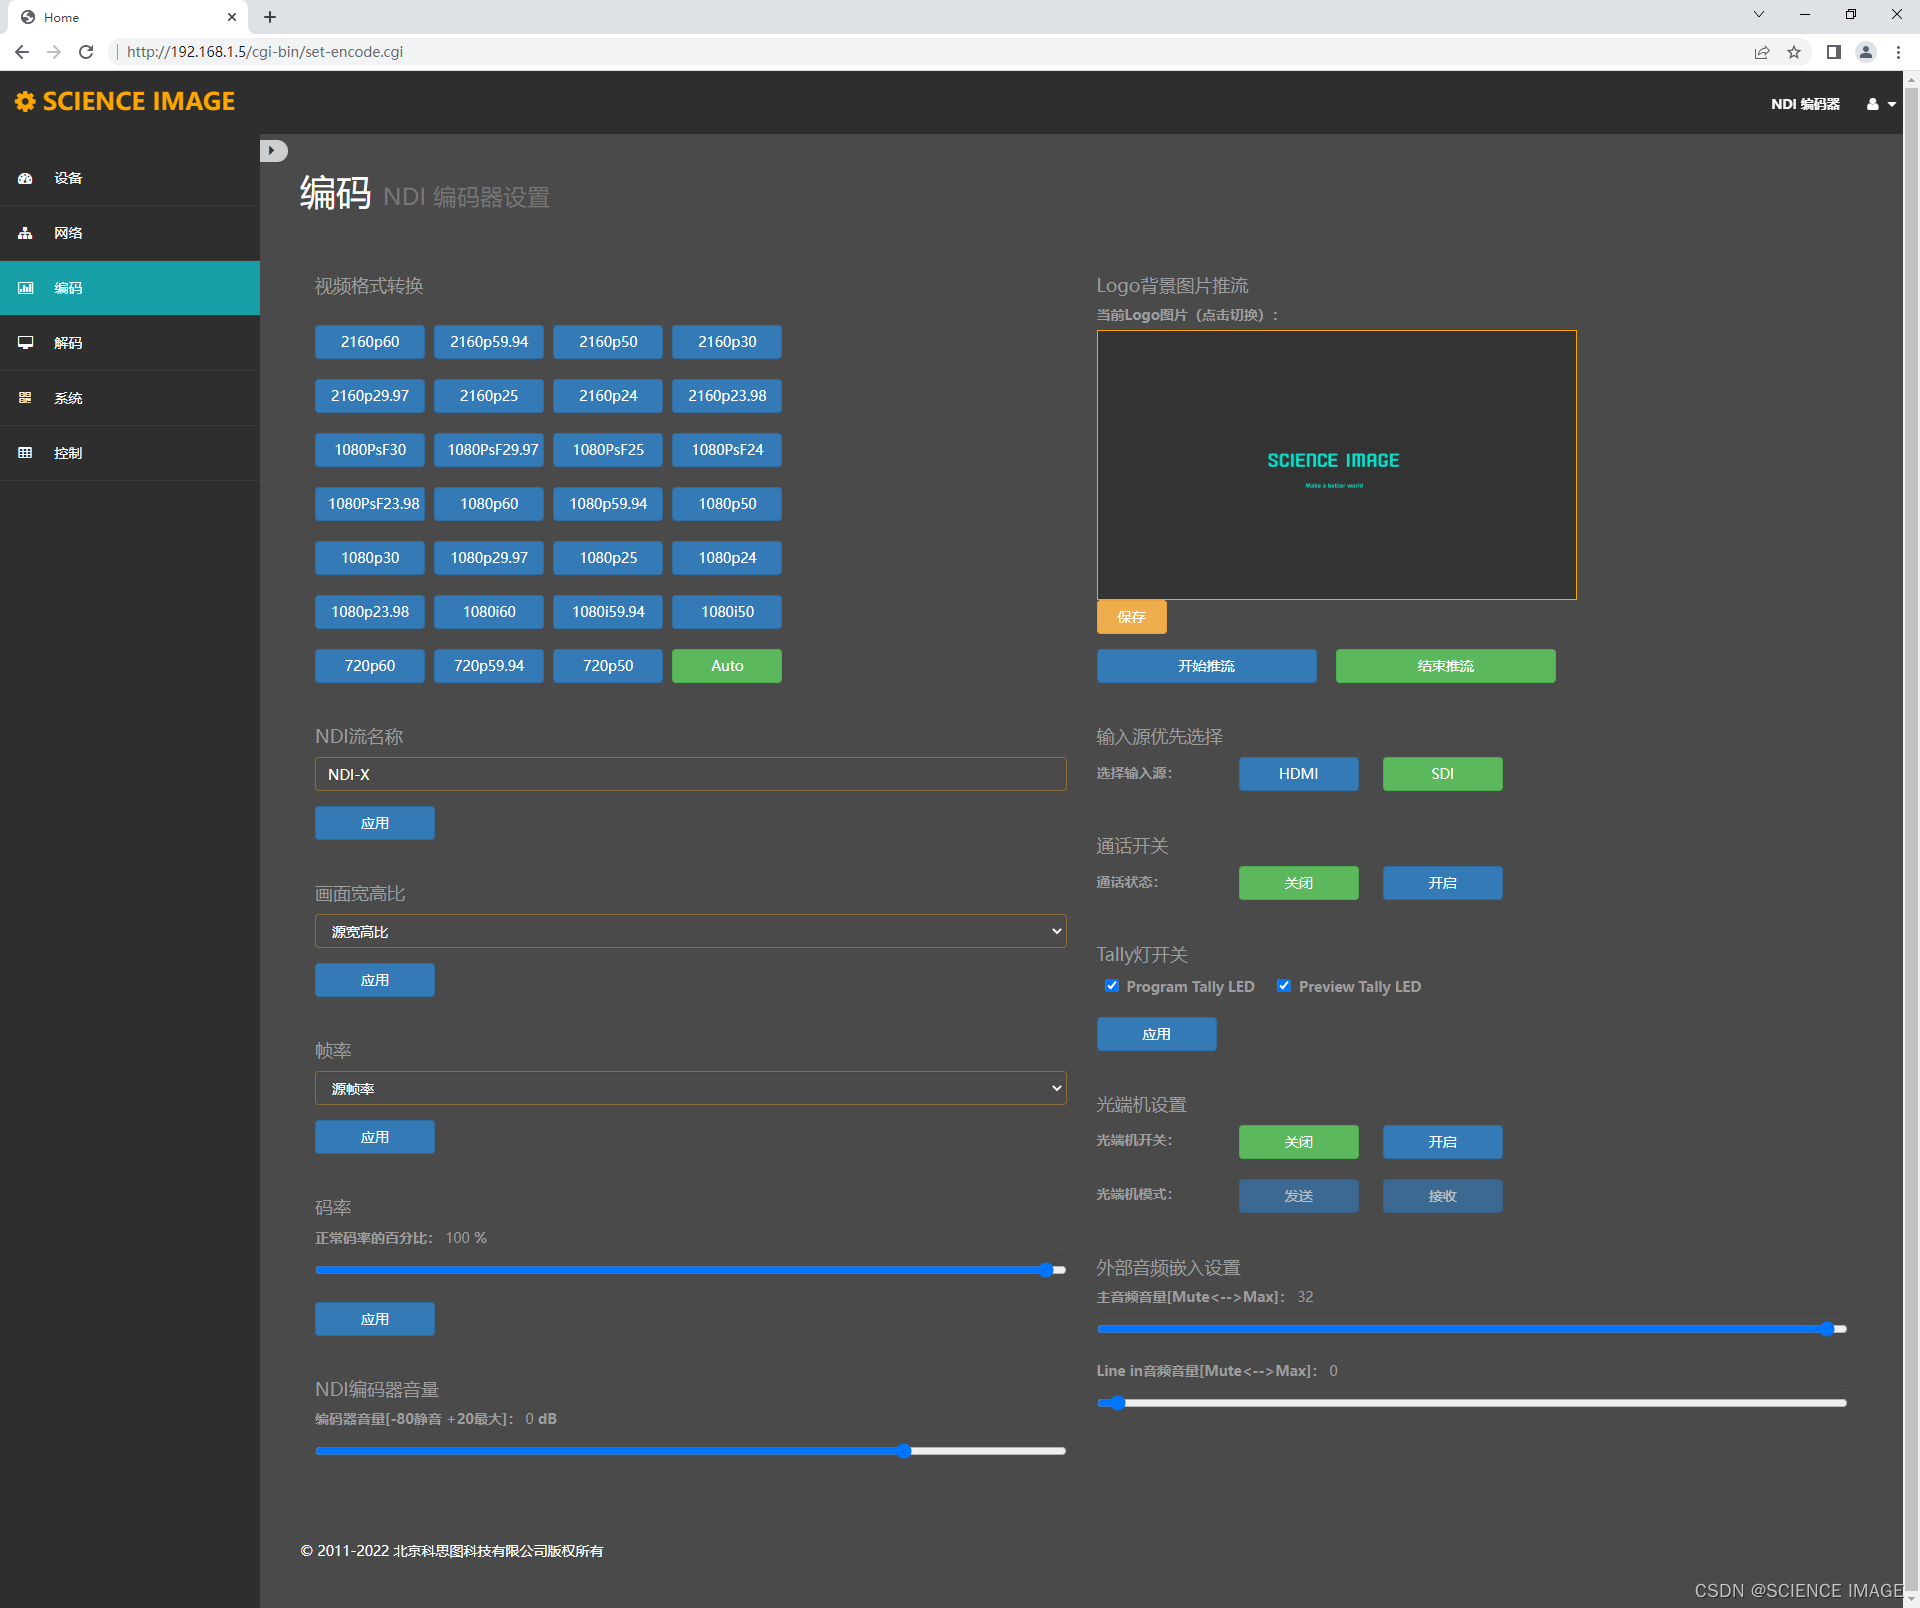Click 保存 Logo background button
The image size is (1920, 1608).
[1134, 619]
